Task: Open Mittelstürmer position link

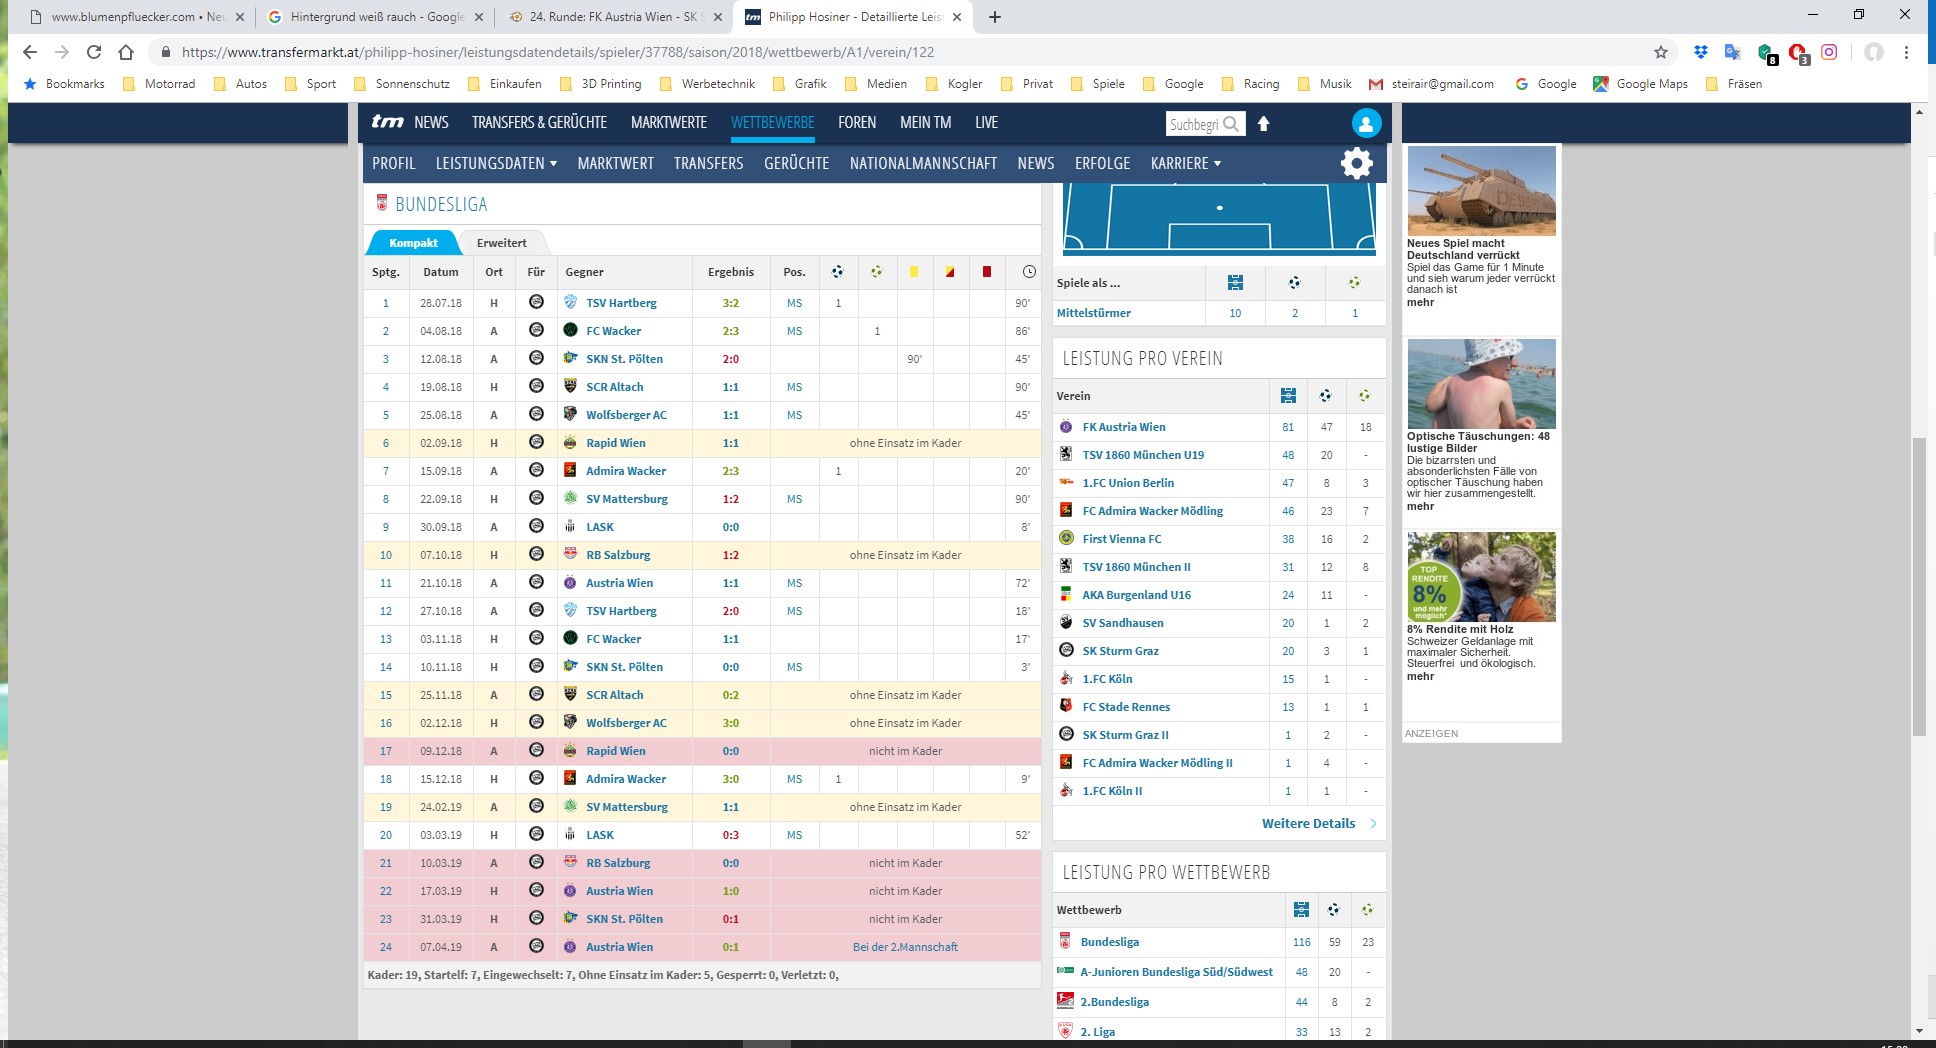Action: (1094, 313)
